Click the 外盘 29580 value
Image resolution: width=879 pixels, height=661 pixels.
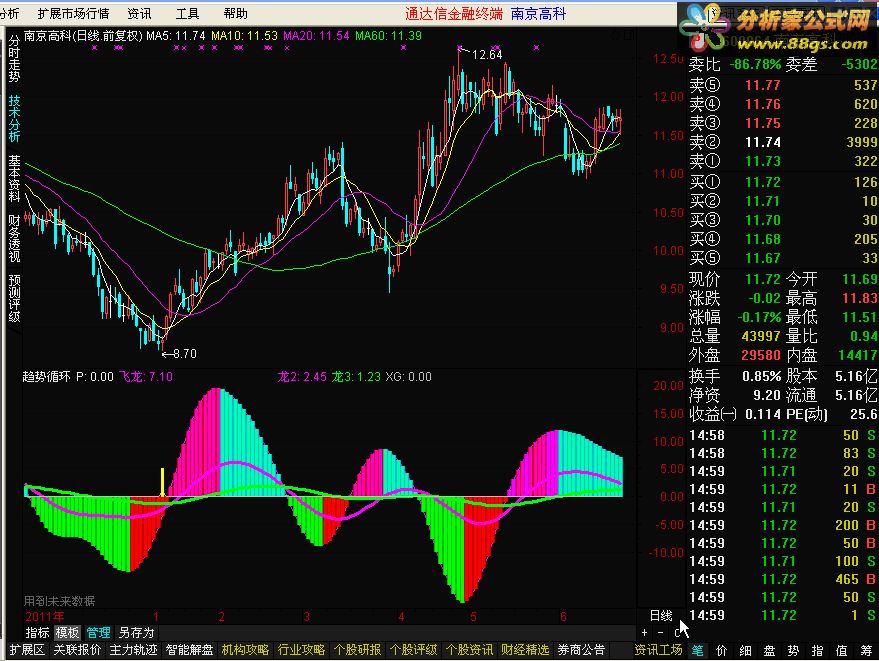click(x=761, y=355)
